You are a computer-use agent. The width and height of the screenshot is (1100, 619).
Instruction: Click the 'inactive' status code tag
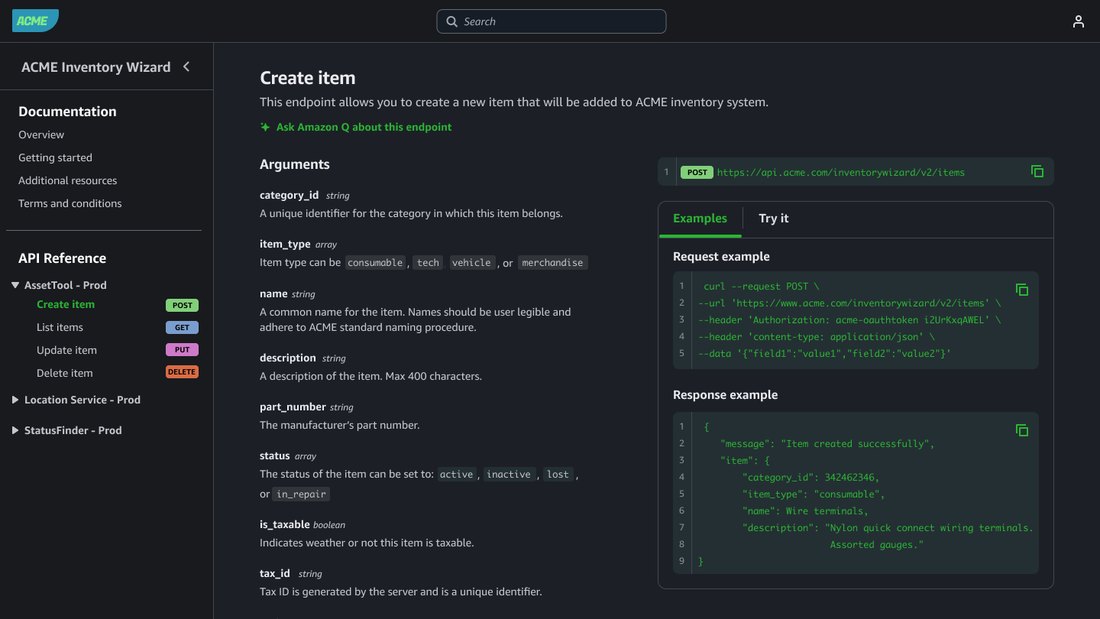(509, 474)
